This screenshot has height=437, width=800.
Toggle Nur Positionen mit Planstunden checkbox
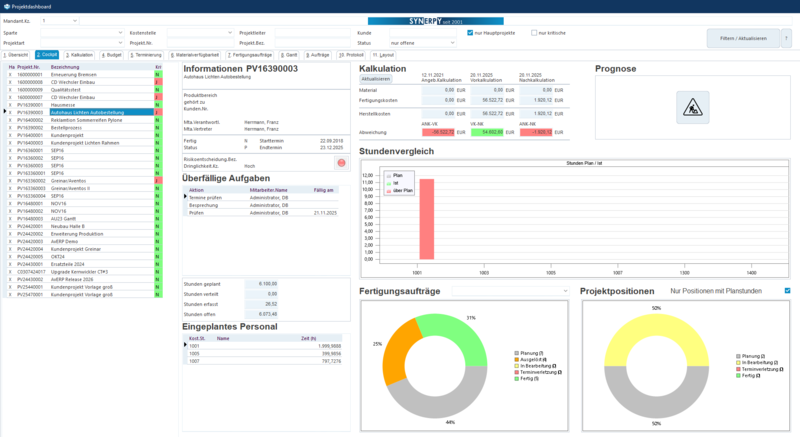788,291
